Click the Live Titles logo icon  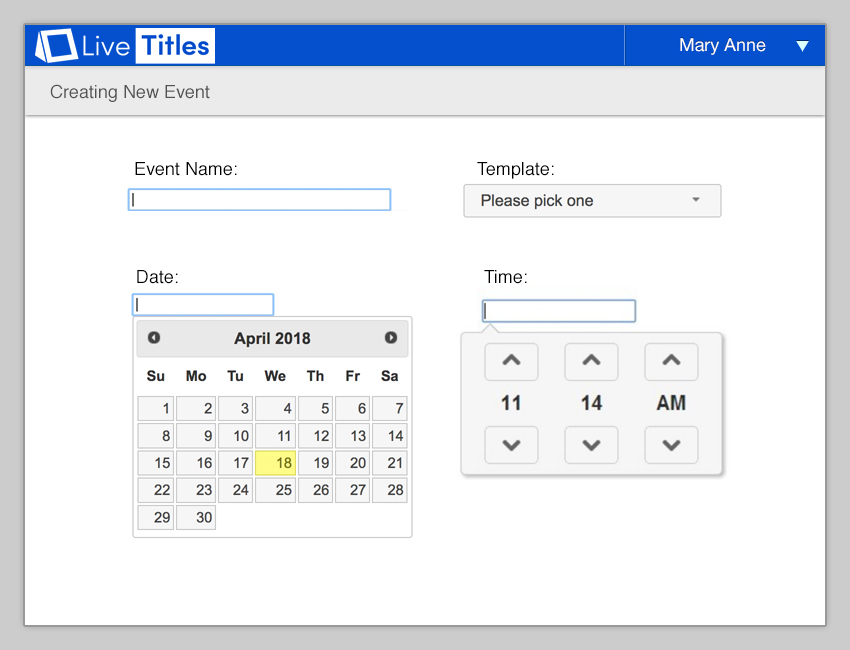point(56,46)
